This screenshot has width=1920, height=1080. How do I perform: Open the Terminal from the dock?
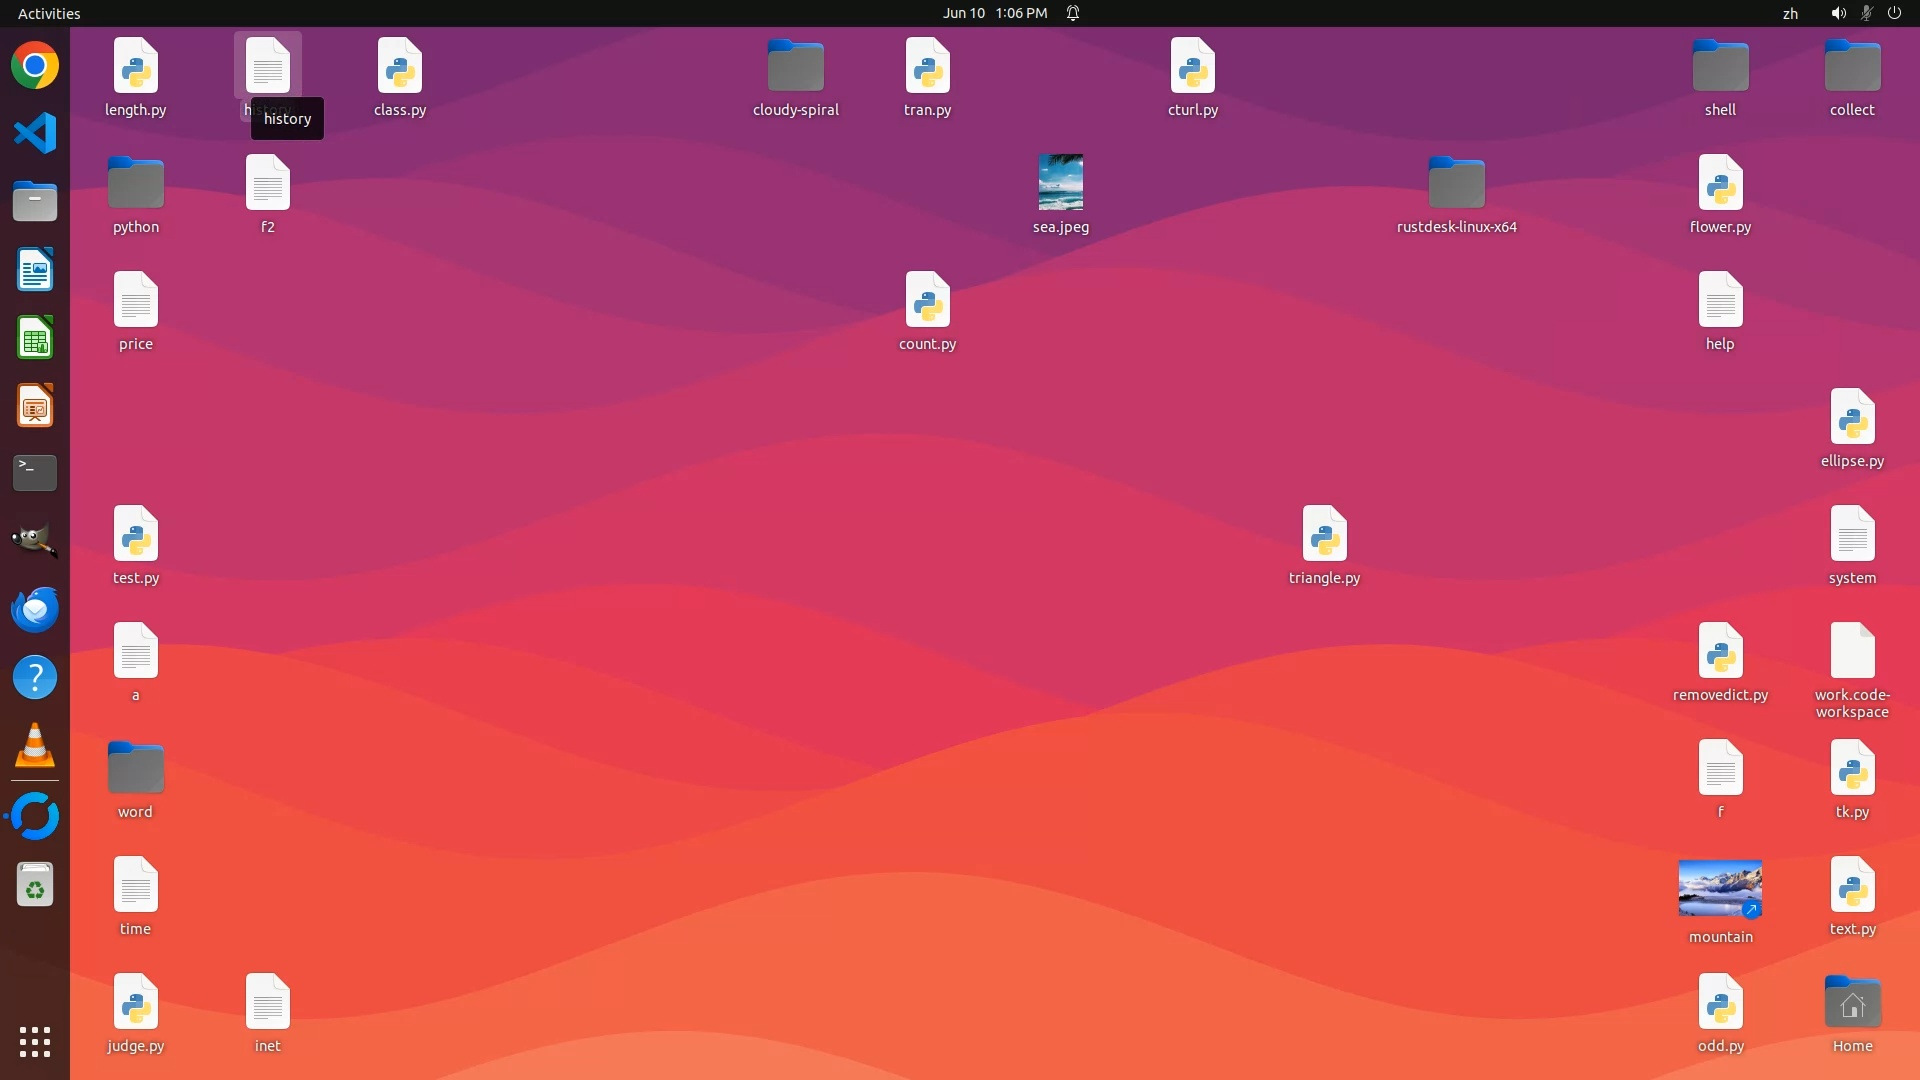tap(35, 473)
